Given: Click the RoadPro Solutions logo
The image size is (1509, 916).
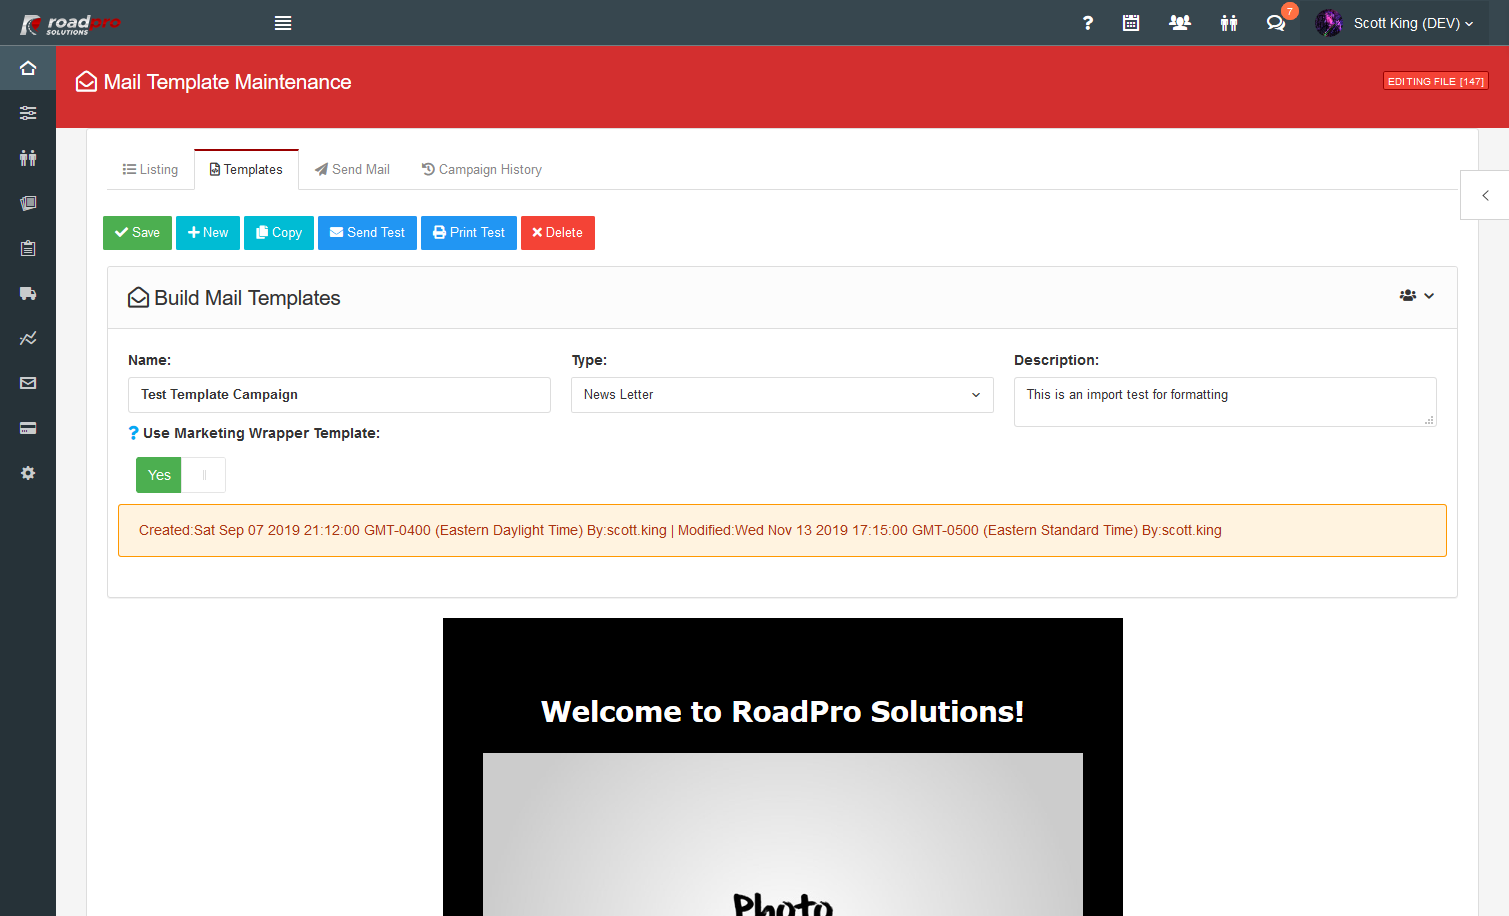Looking at the screenshot, I should click(70, 23).
